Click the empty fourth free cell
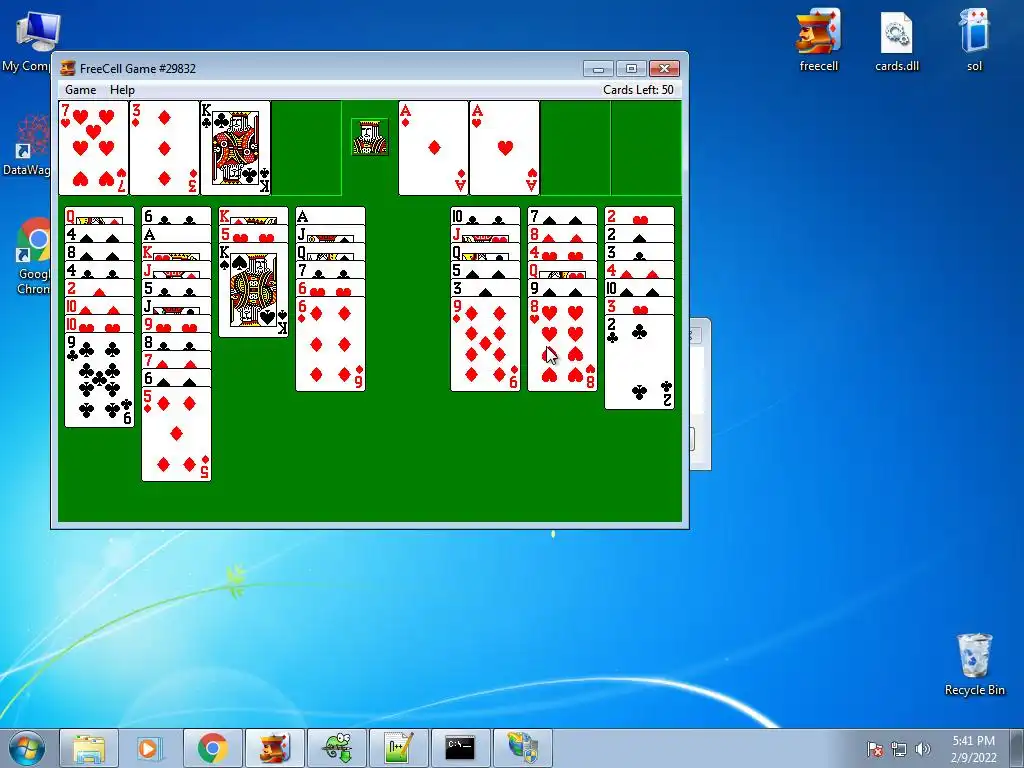This screenshot has width=1024, height=768. coord(306,148)
